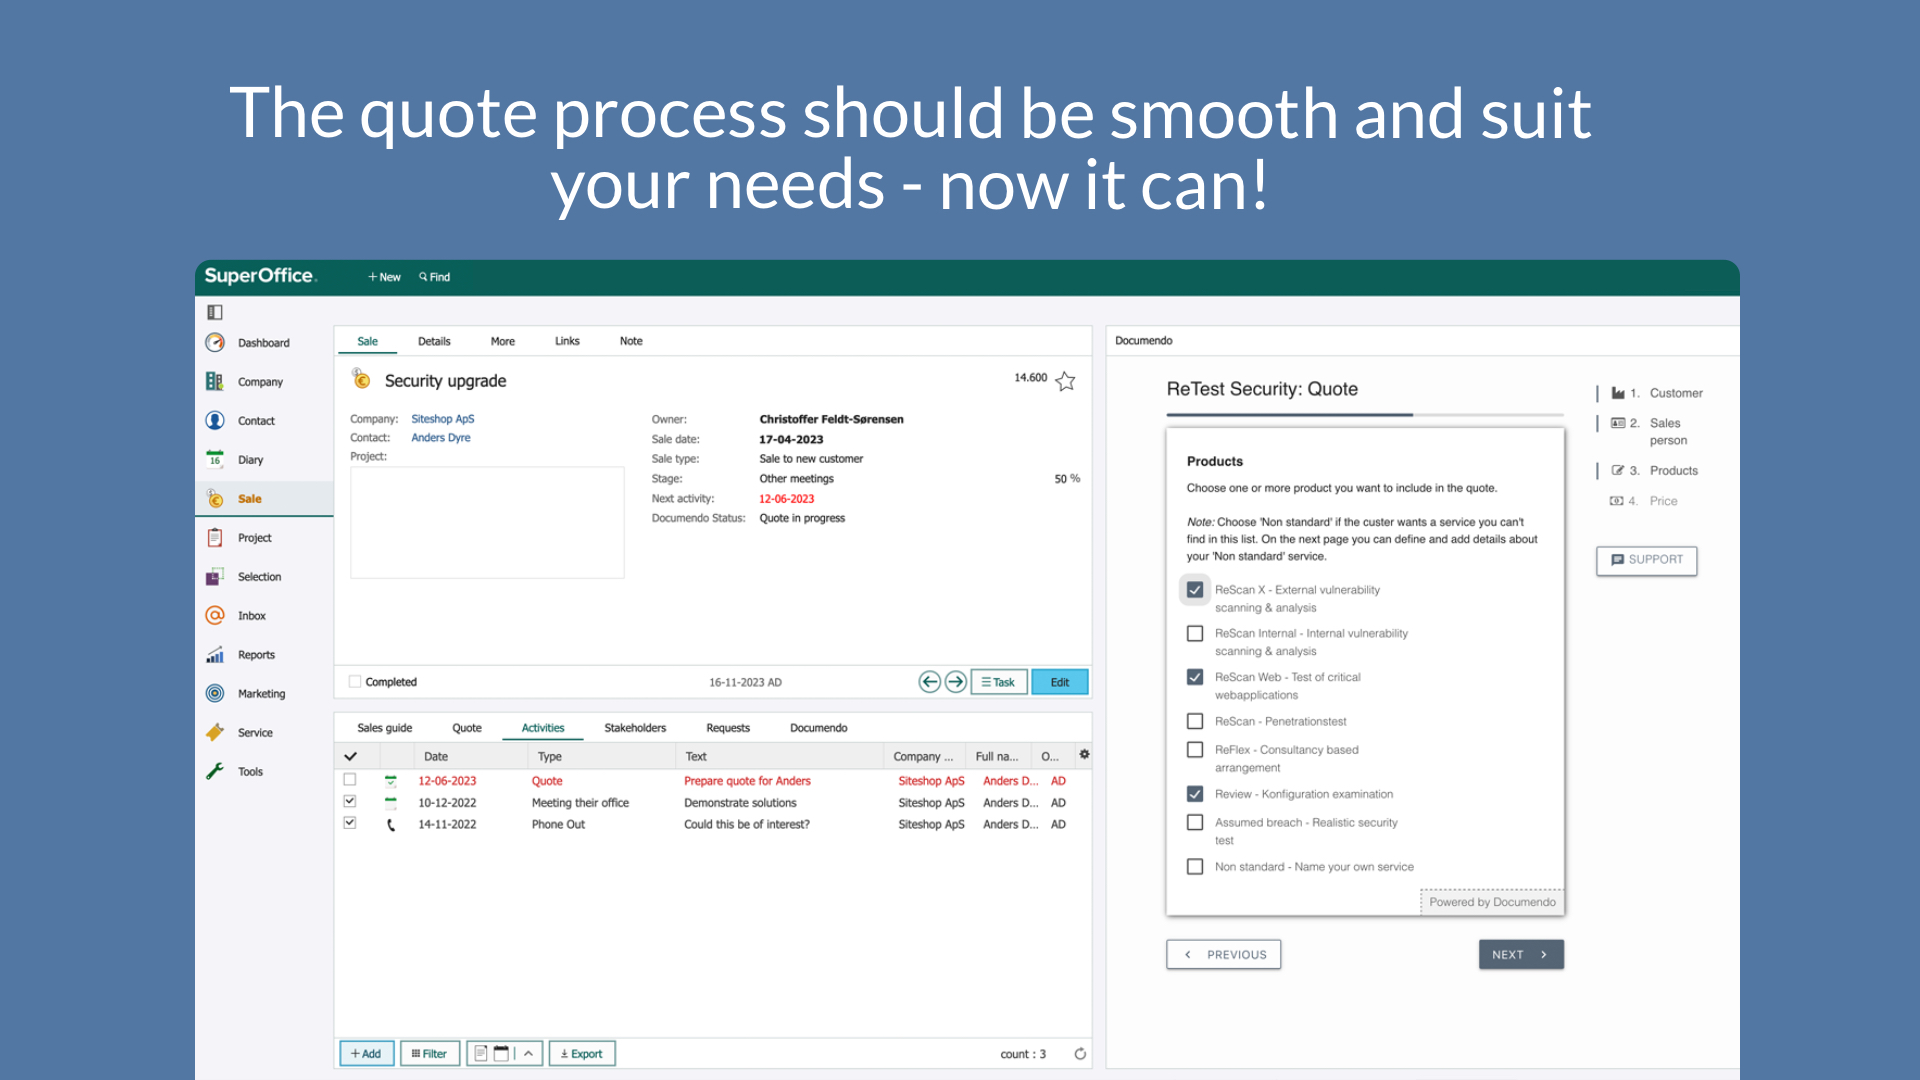Screen dimensions: 1920x1080
Task: Select Sales person step icon
Action: pyautogui.click(x=1618, y=423)
